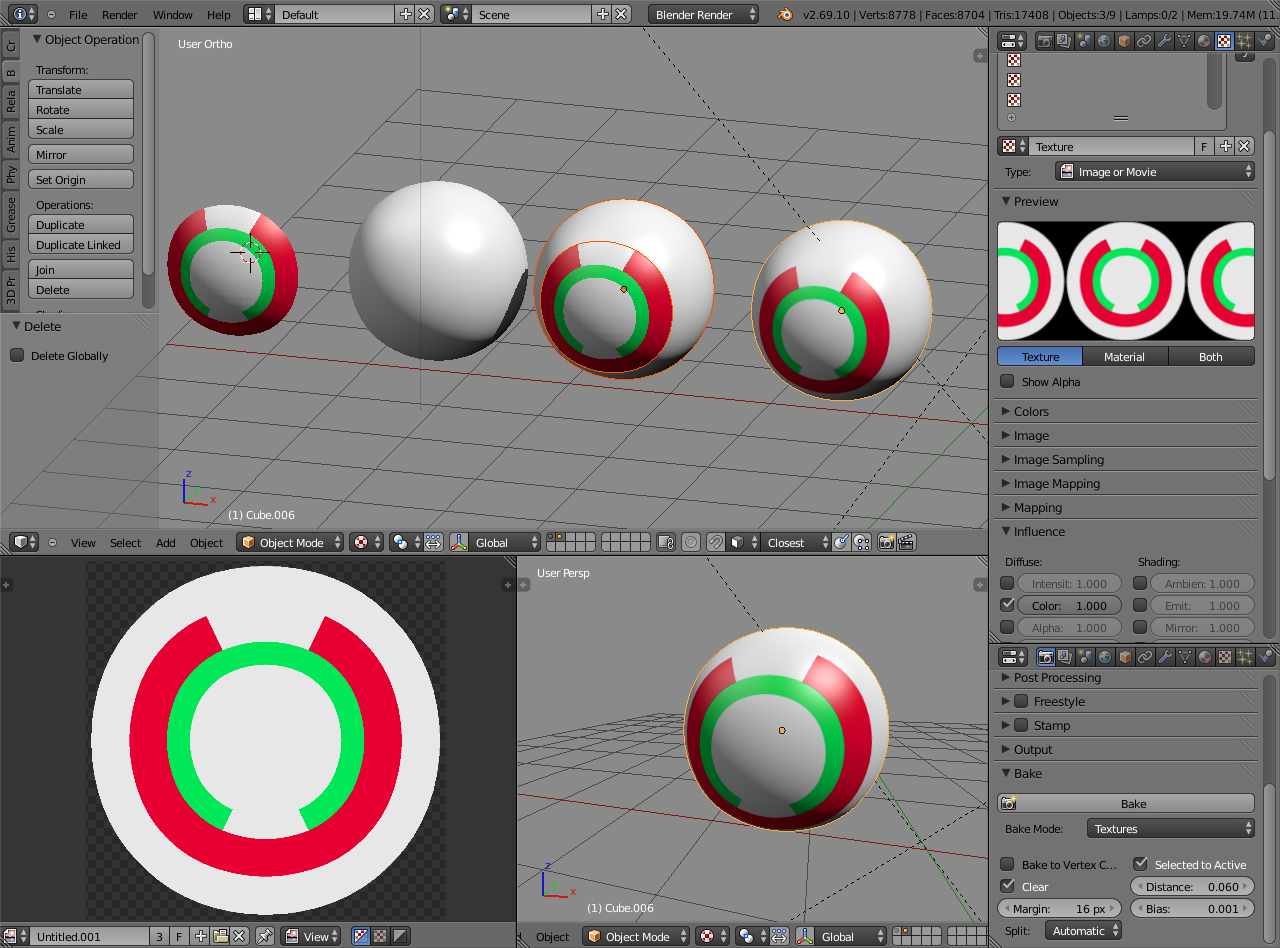
Task: Pin the image in the image editor
Action: [265, 936]
